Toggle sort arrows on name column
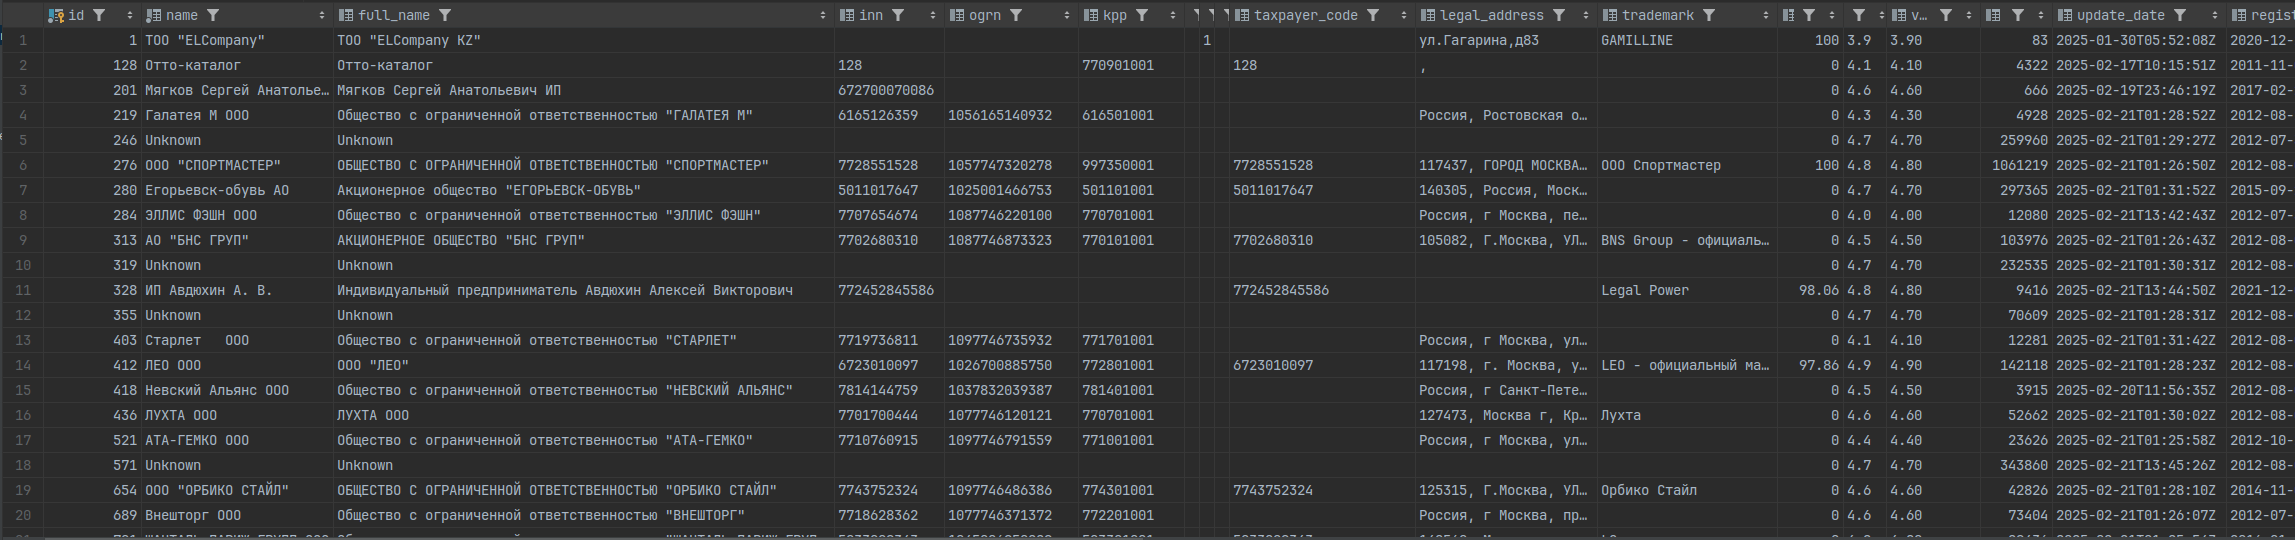The height and width of the screenshot is (540, 2295). pos(322,15)
